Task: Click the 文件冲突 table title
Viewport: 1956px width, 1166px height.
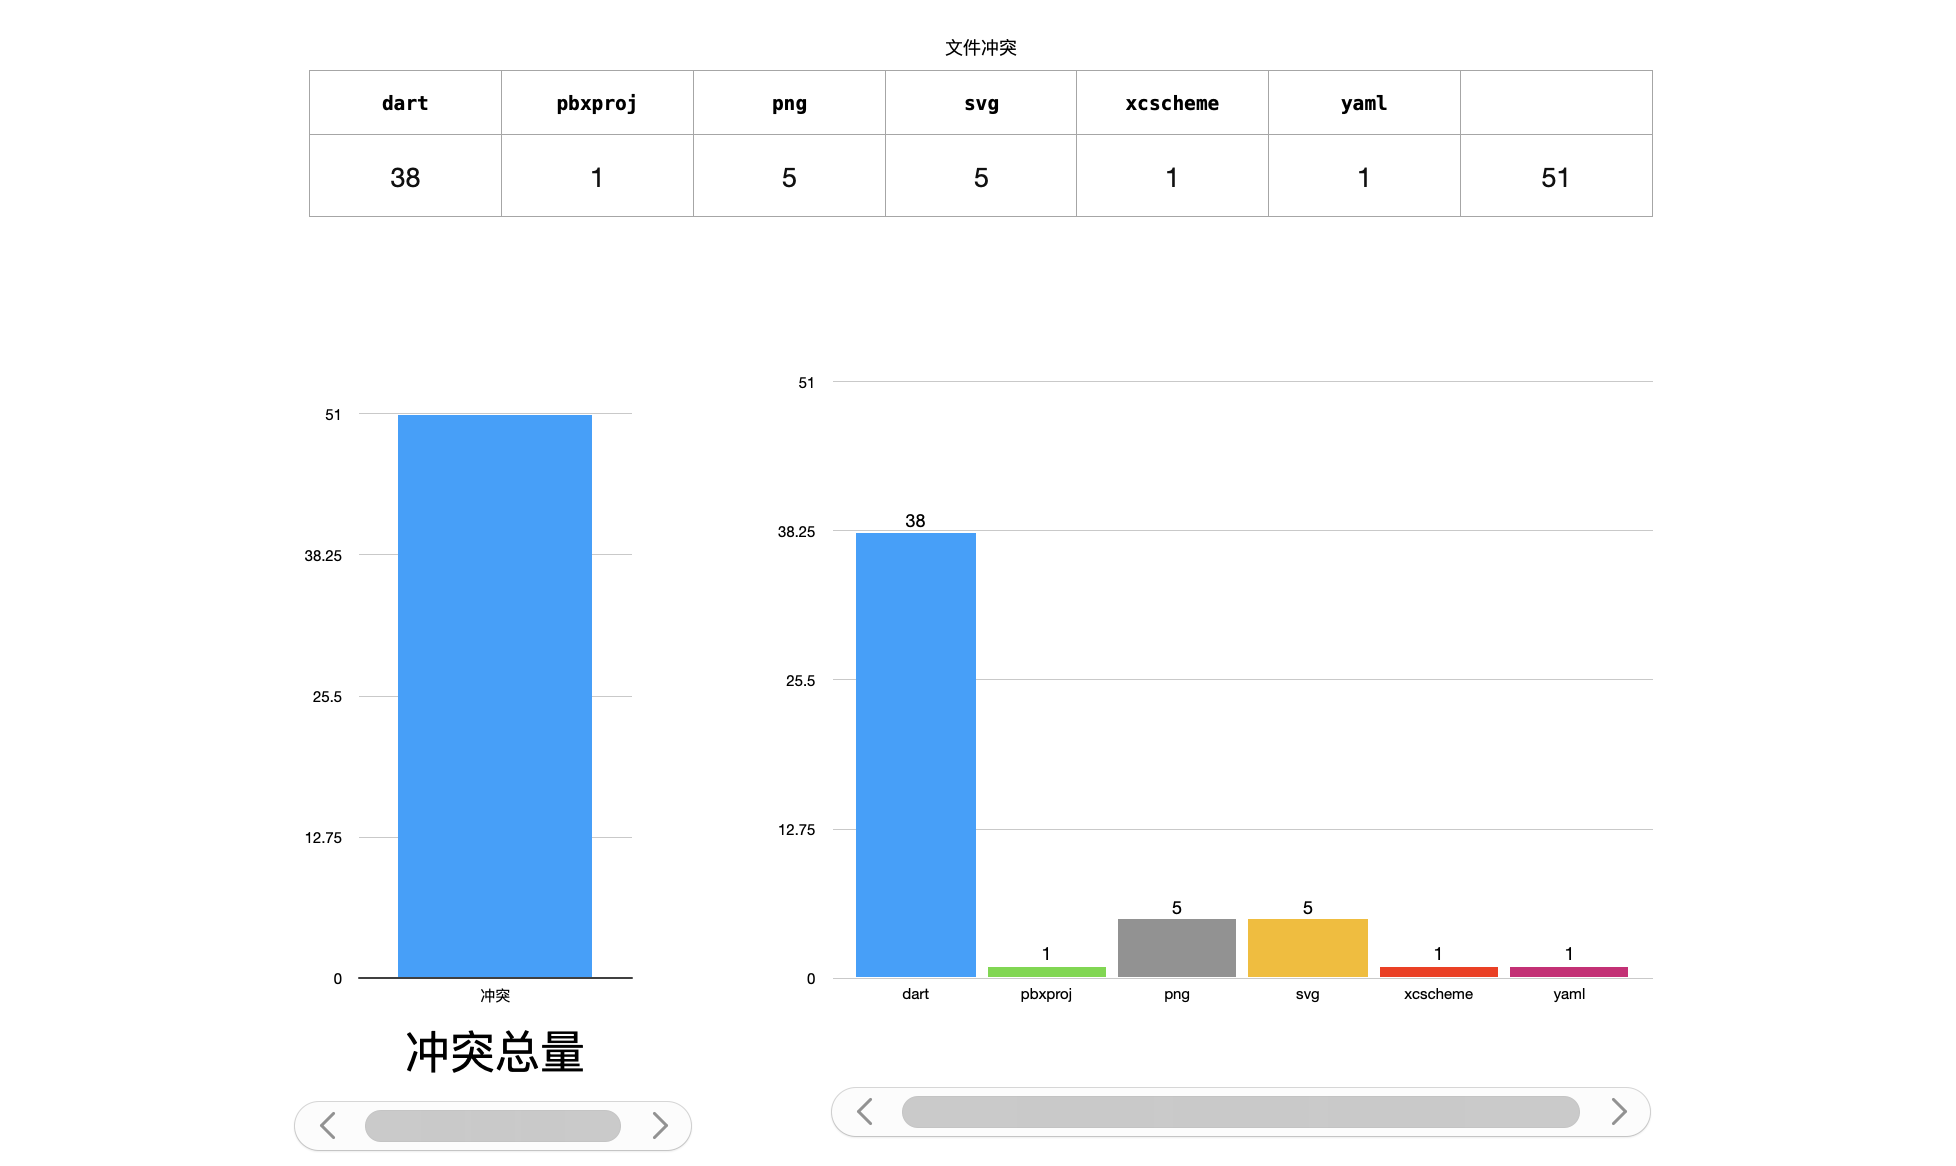Action: 981,48
